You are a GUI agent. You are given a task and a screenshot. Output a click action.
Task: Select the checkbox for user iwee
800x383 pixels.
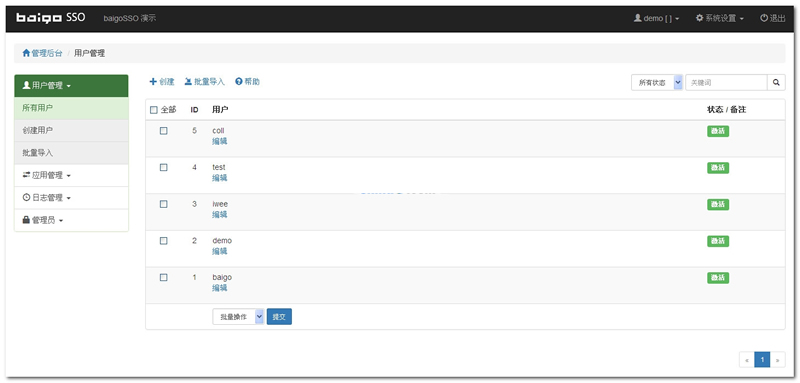click(163, 204)
